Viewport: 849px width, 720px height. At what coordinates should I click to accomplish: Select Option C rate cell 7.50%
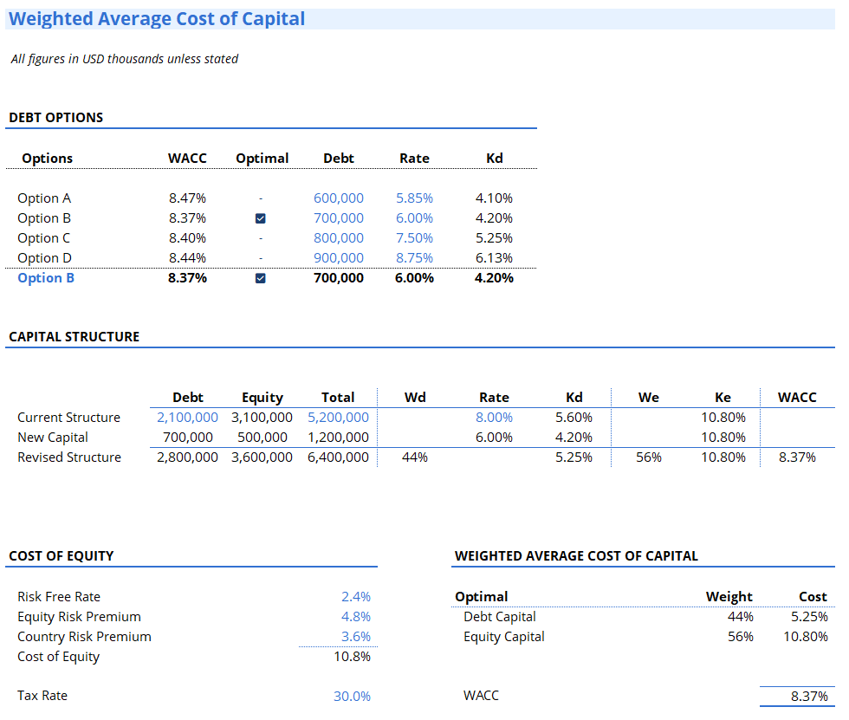coord(414,238)
